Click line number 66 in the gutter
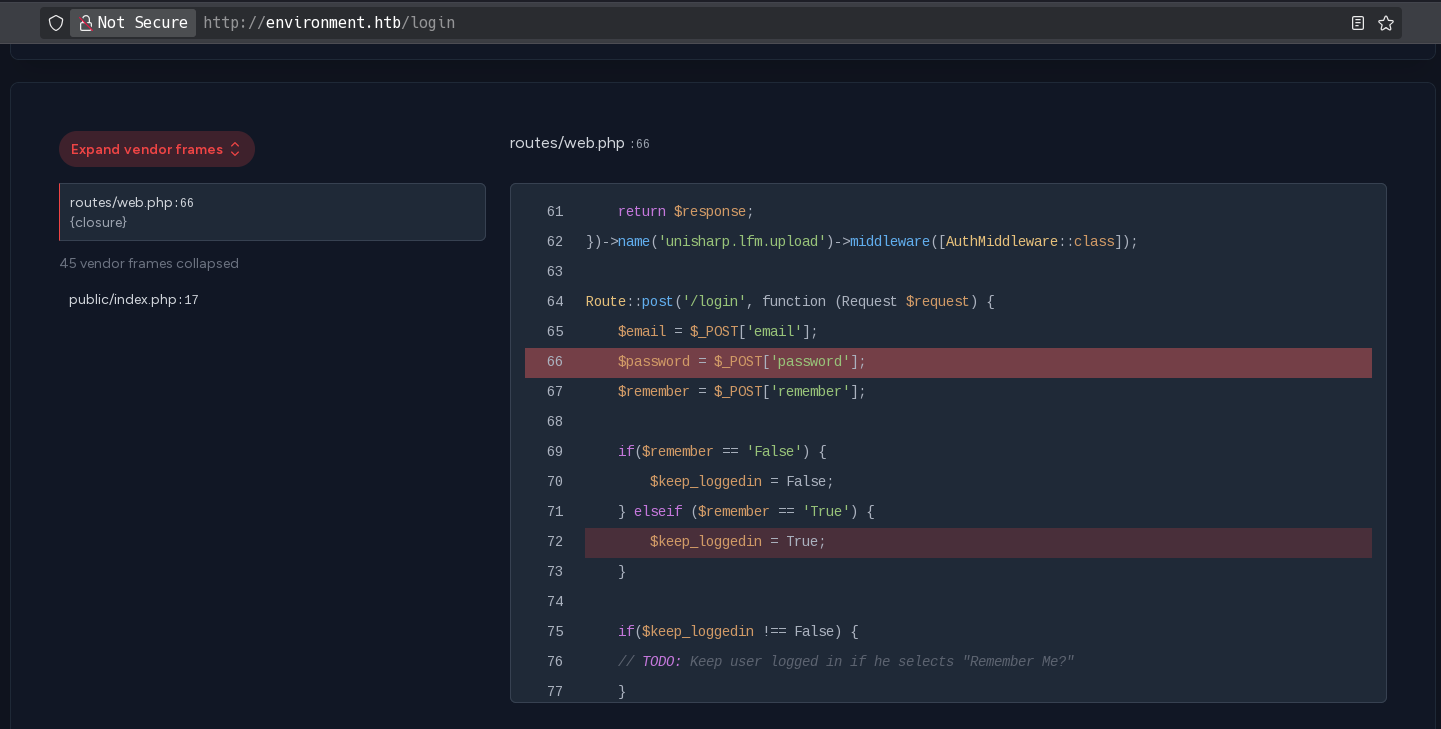 click(x=555, y=362)
